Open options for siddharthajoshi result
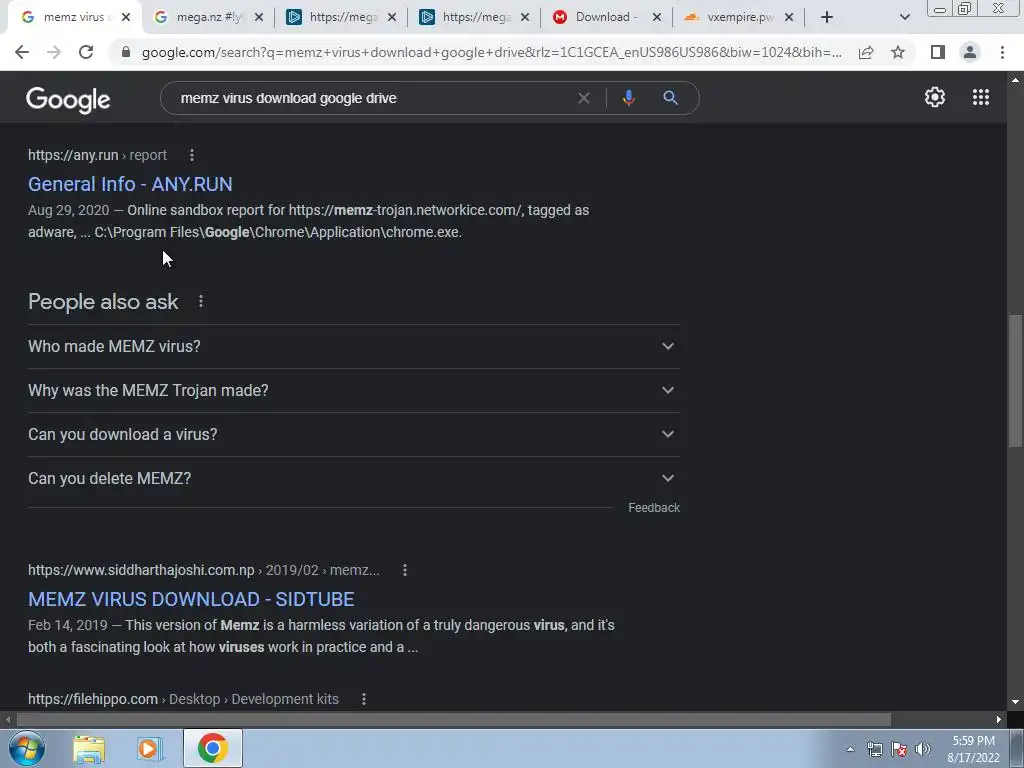This screenshot has height=768, width=1024. click(x=405, y=570)
